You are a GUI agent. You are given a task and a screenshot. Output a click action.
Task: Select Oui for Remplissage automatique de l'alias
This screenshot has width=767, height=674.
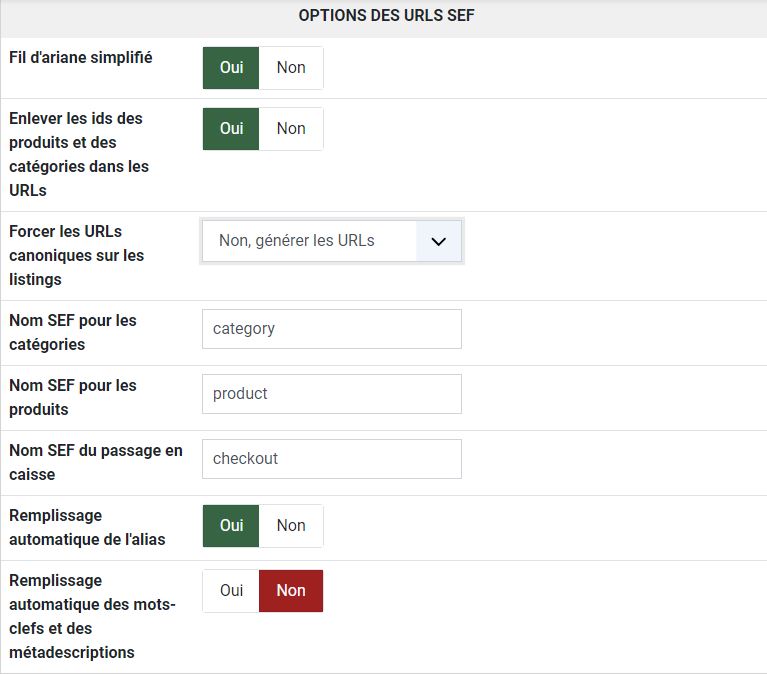tap(231, 526)
